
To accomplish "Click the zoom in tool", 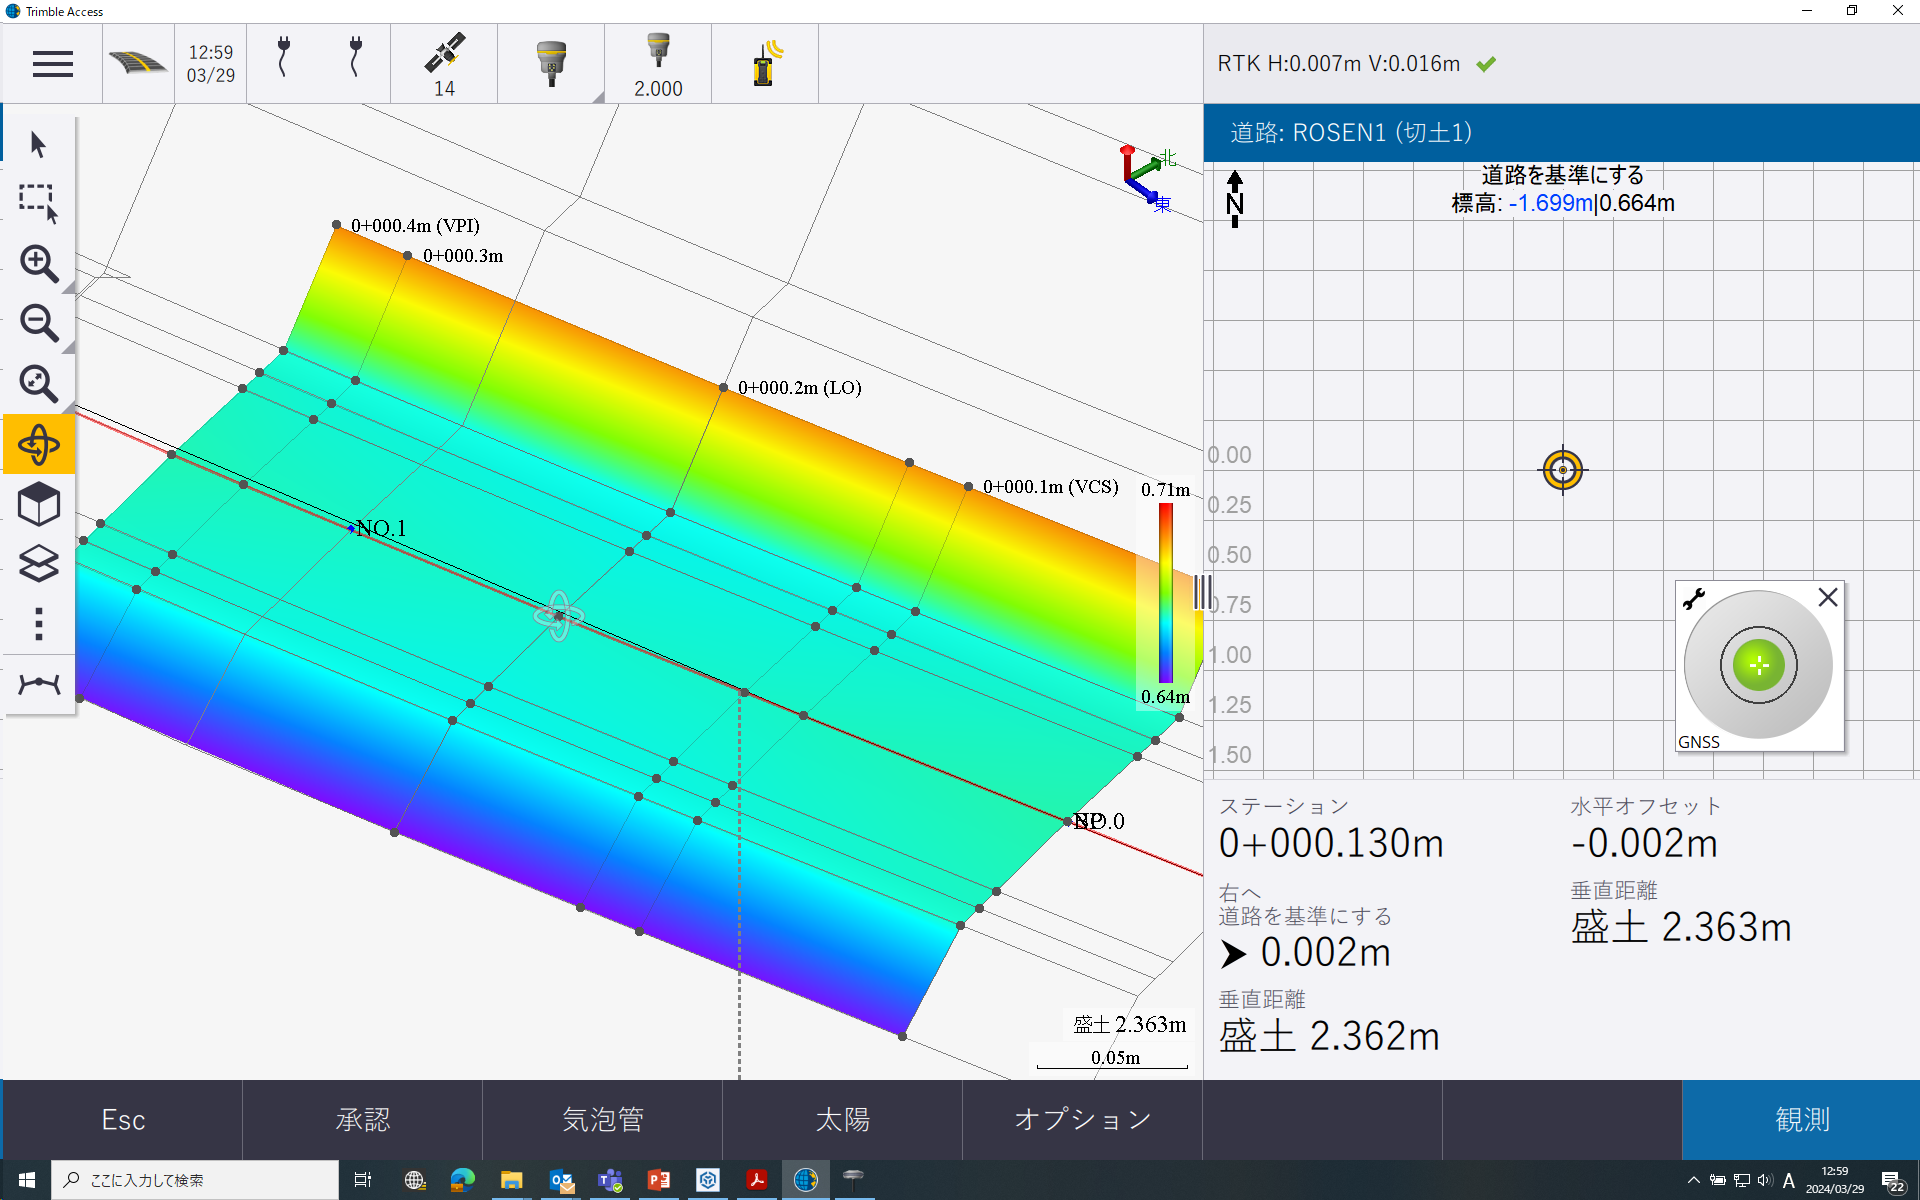I will pos(39,264).
